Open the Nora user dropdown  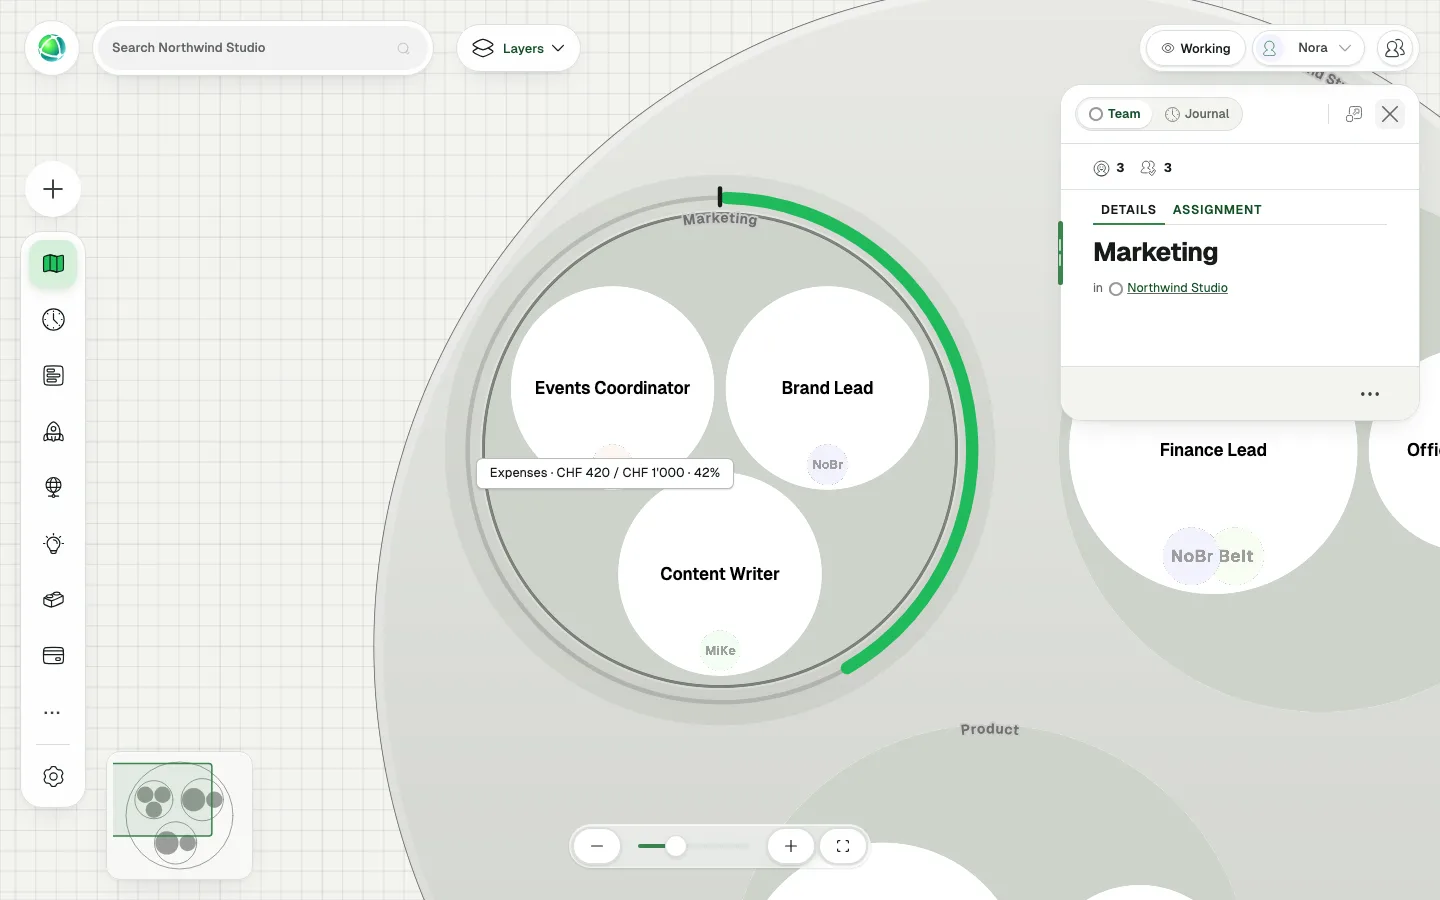(1308, 48)
